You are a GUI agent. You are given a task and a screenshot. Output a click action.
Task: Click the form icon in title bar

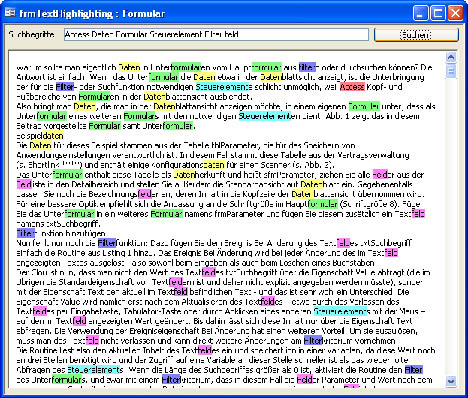pyautogui.click(x=10, y=13)
